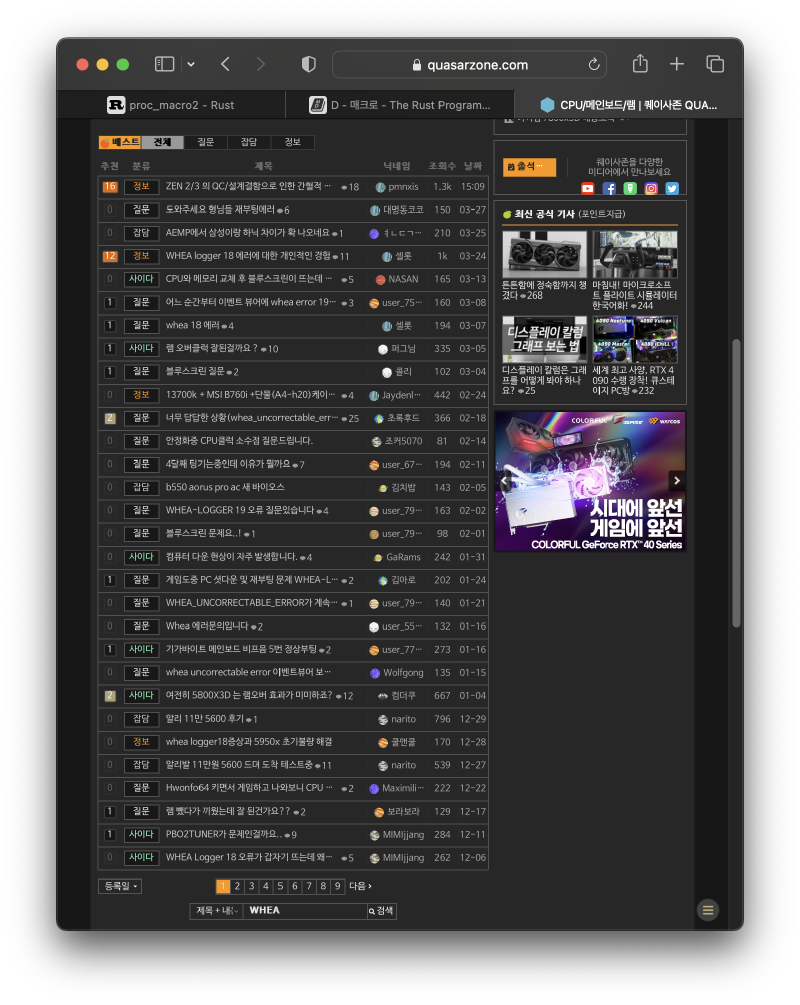Toggle Safari's sidebar icon
The height and width of the screenshot is (1005, 800).
[x=164, y=64]
